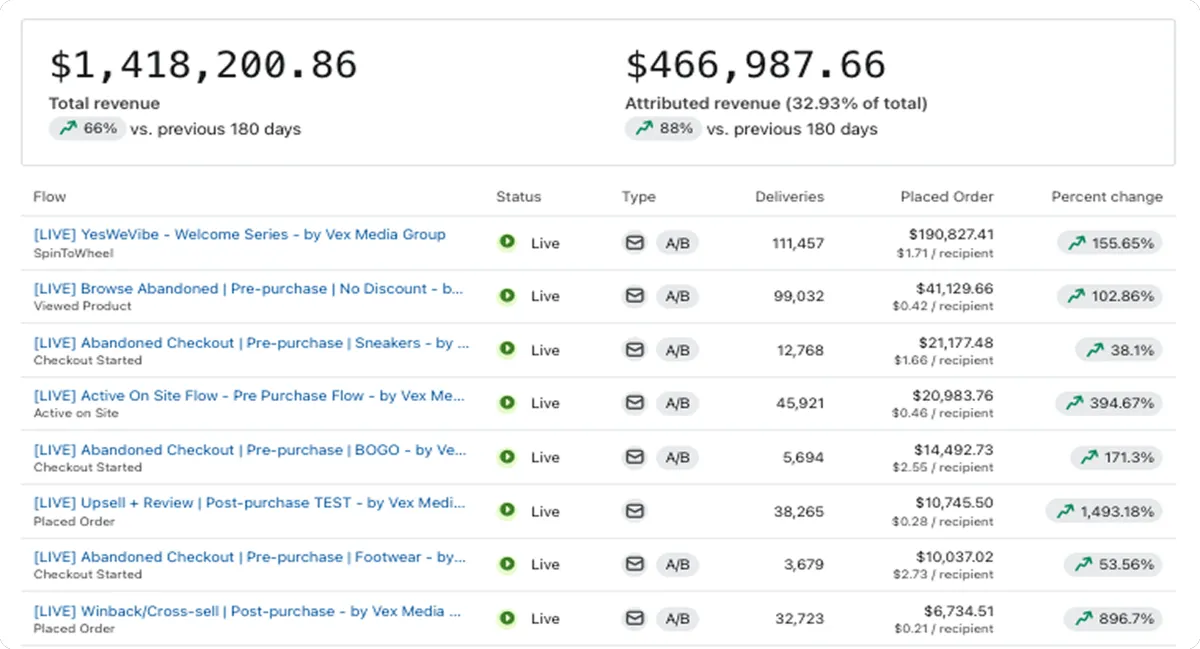The image size is (1200, 649).
Task: Click green play icon for Abandoned Checkout BOGO
Action: click(507, 457)
